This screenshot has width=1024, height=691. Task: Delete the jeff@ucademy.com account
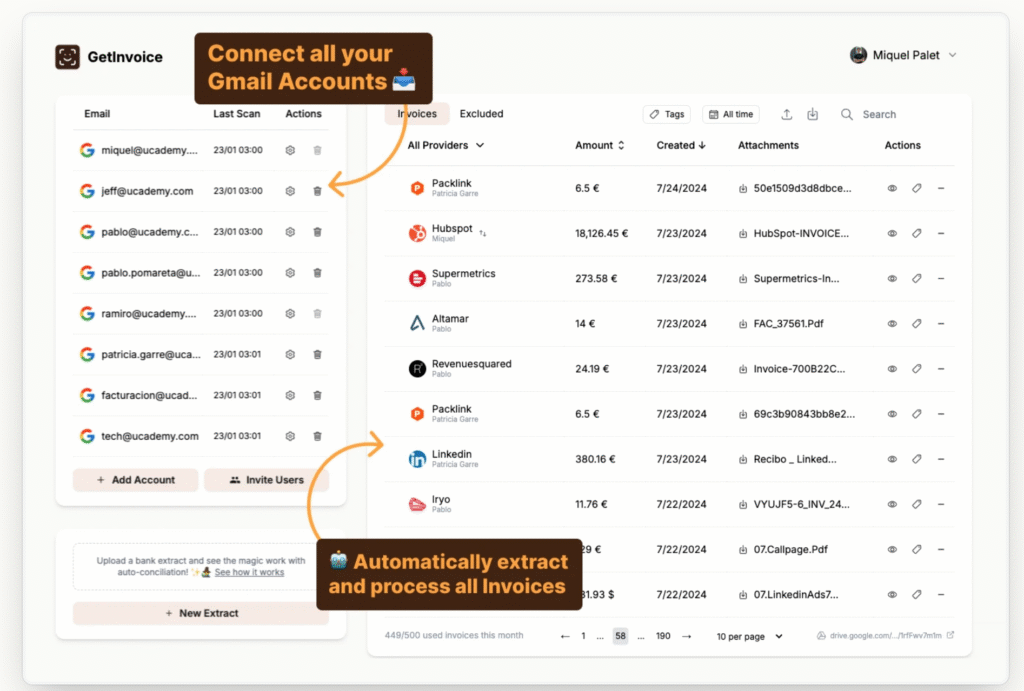coord(317,191)
